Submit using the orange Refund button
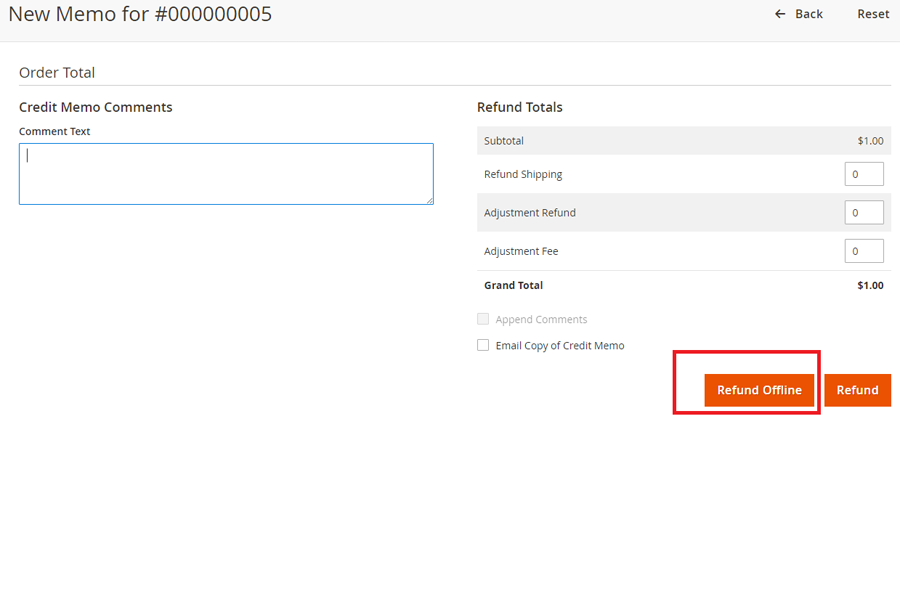The height and width of the screenshot is (600, 900). (x=857, y=390)
